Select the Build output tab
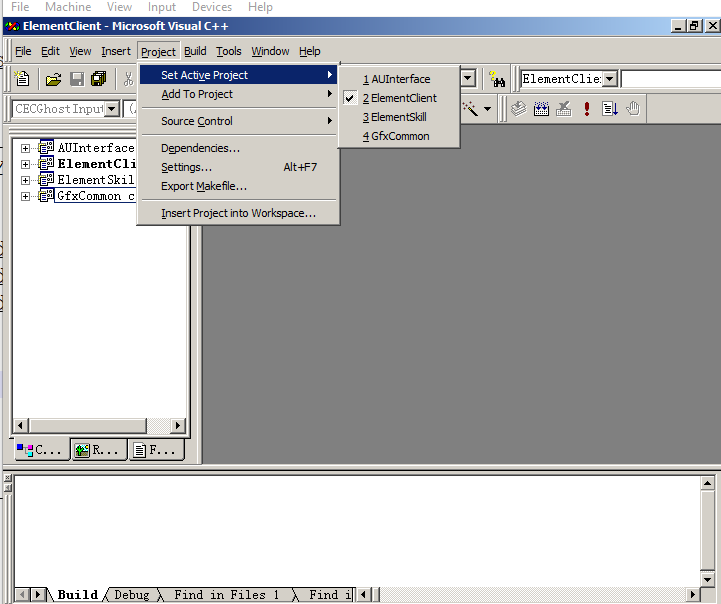The width and height of the screenshot is (721, 604). pyautogui.click(x=77, y=595)
